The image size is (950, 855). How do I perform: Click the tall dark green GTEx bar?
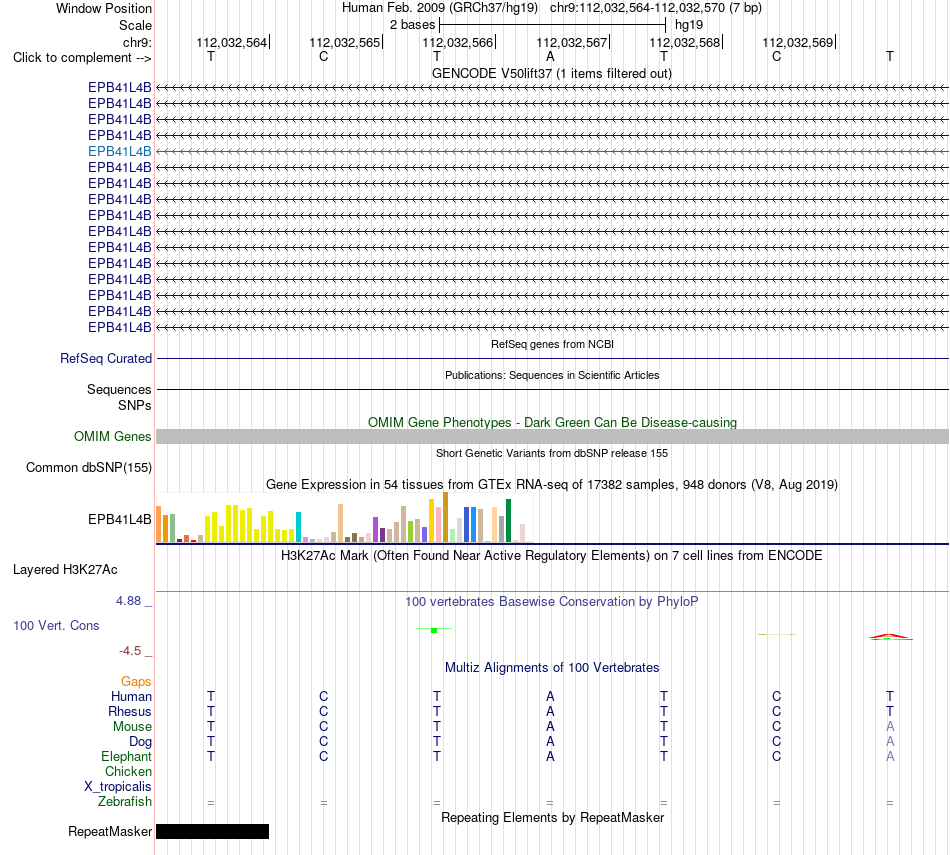click(x=508, y=521)
